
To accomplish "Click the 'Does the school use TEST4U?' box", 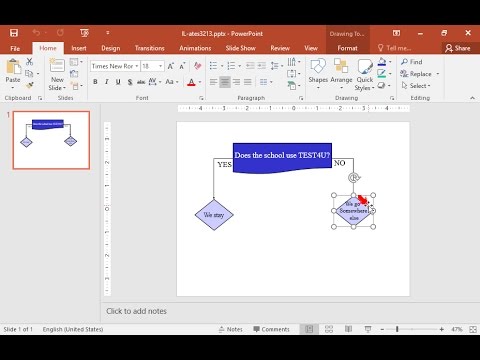I will pos(282,158).
